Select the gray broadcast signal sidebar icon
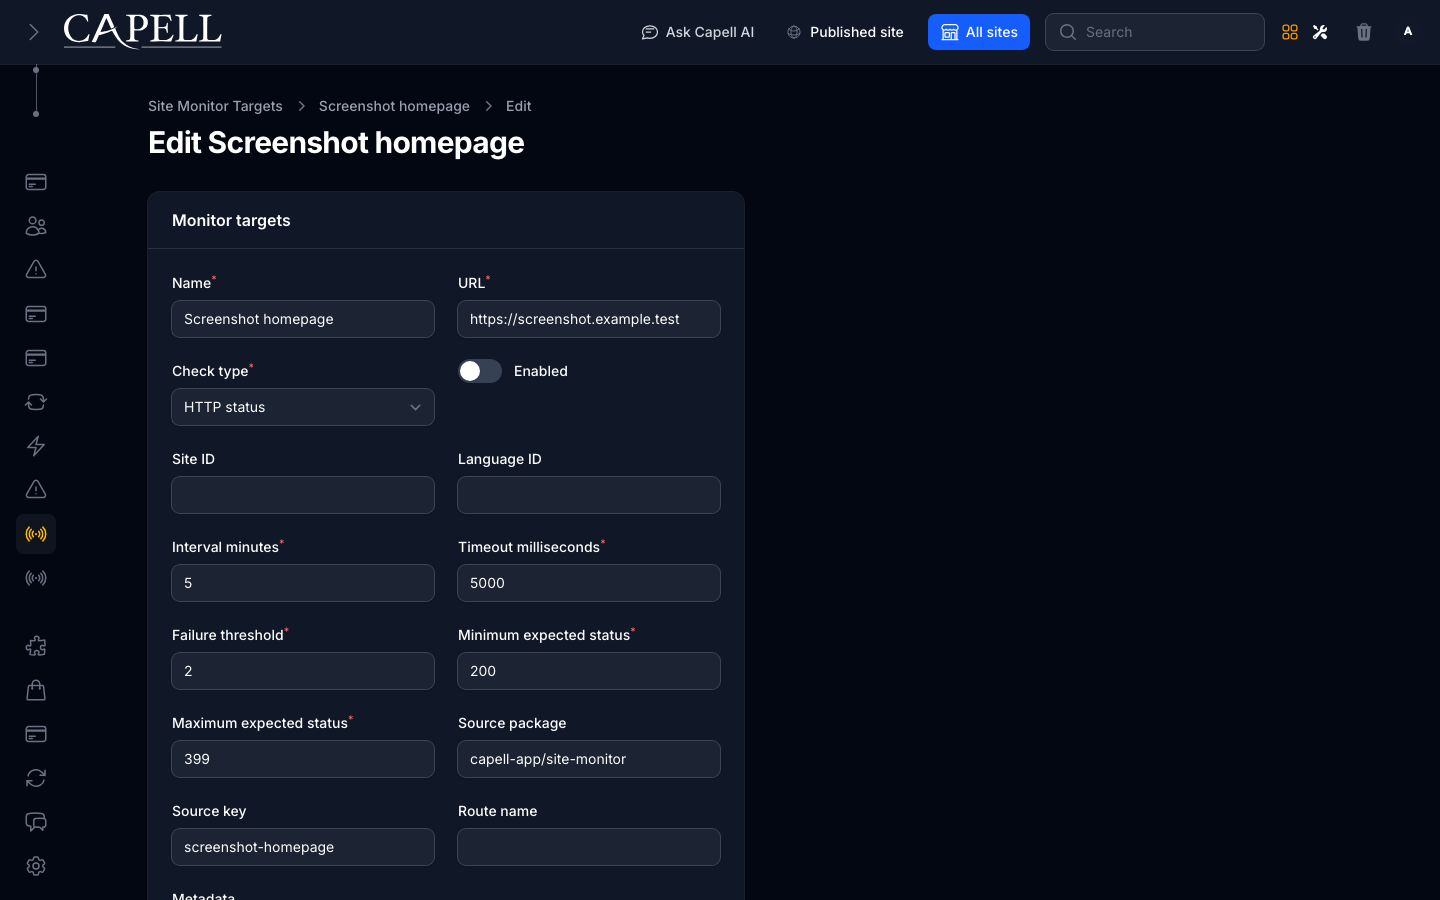Image resolution: width=1440 pixels, height=900 pixels. (36, 578)
